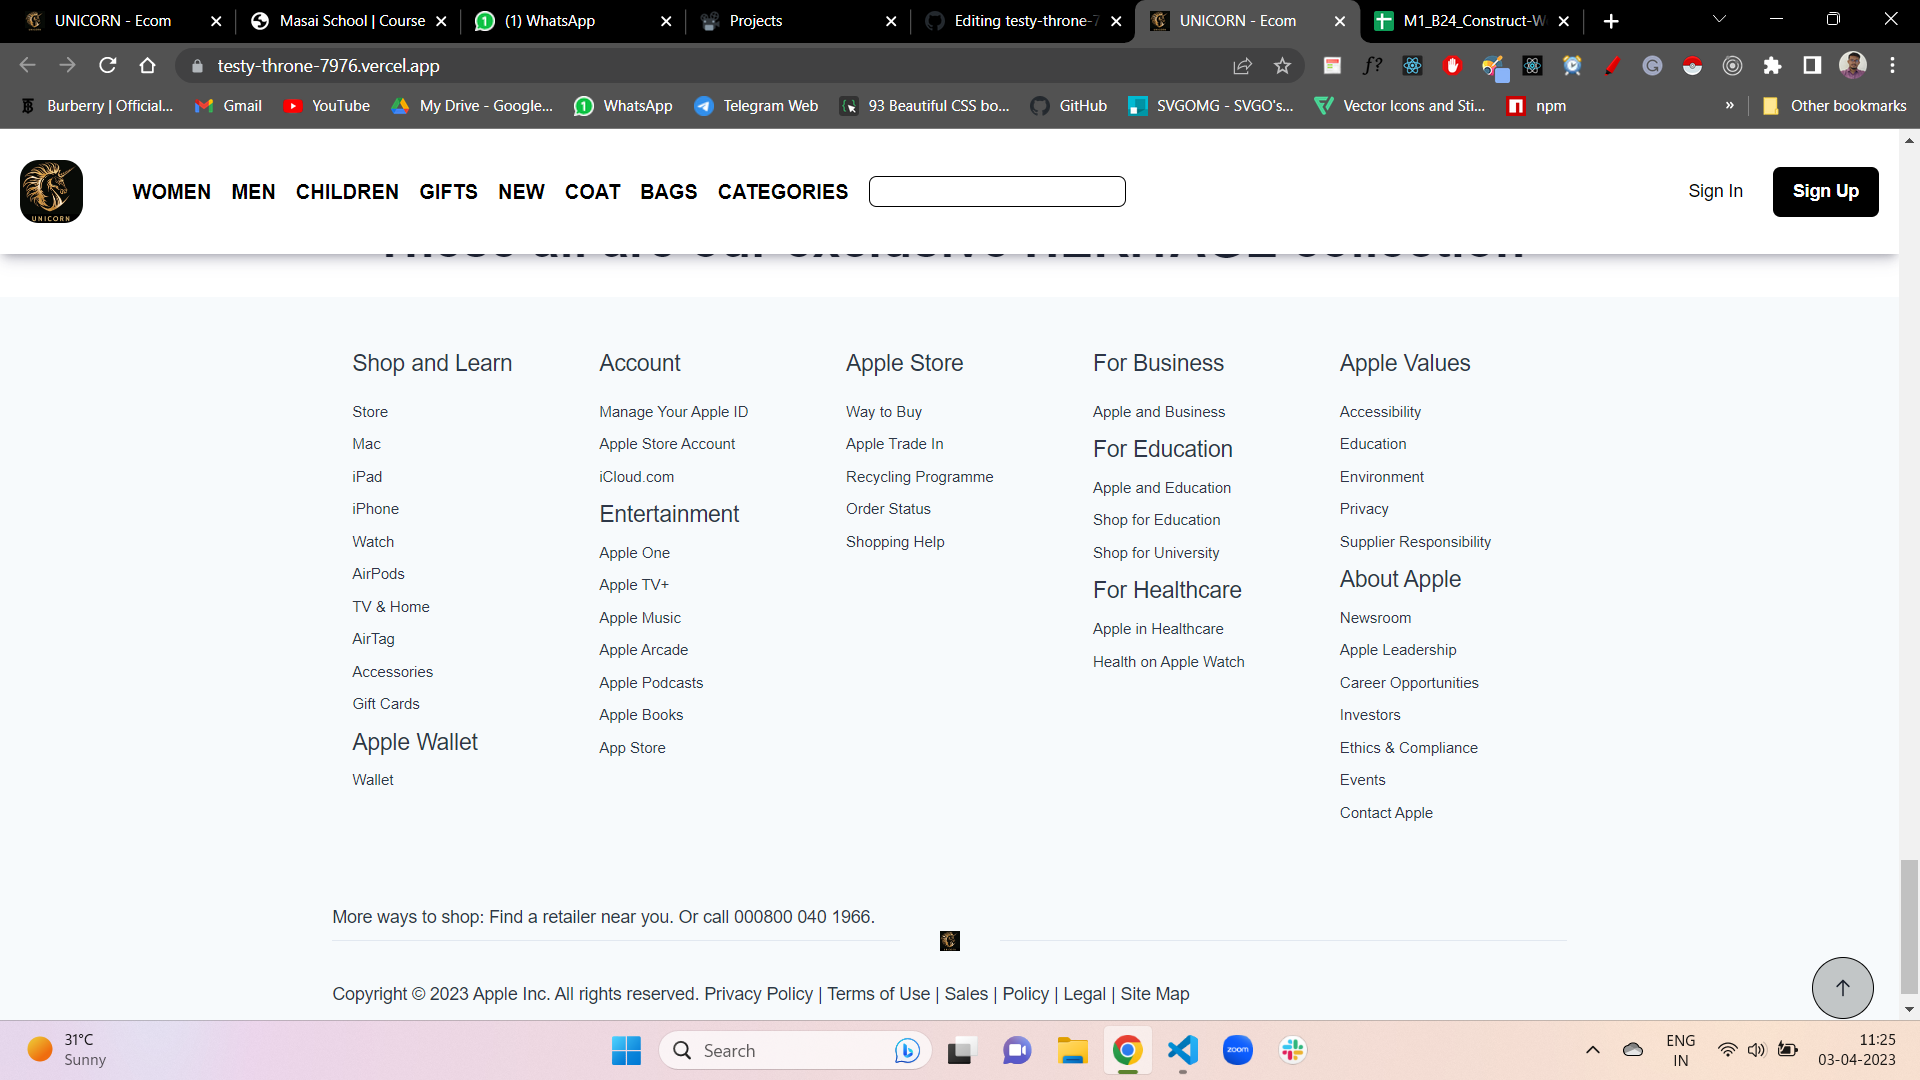The image size is (1920, 1080).
Task: Open the Privacy Policy link
Action: point(758,994)
